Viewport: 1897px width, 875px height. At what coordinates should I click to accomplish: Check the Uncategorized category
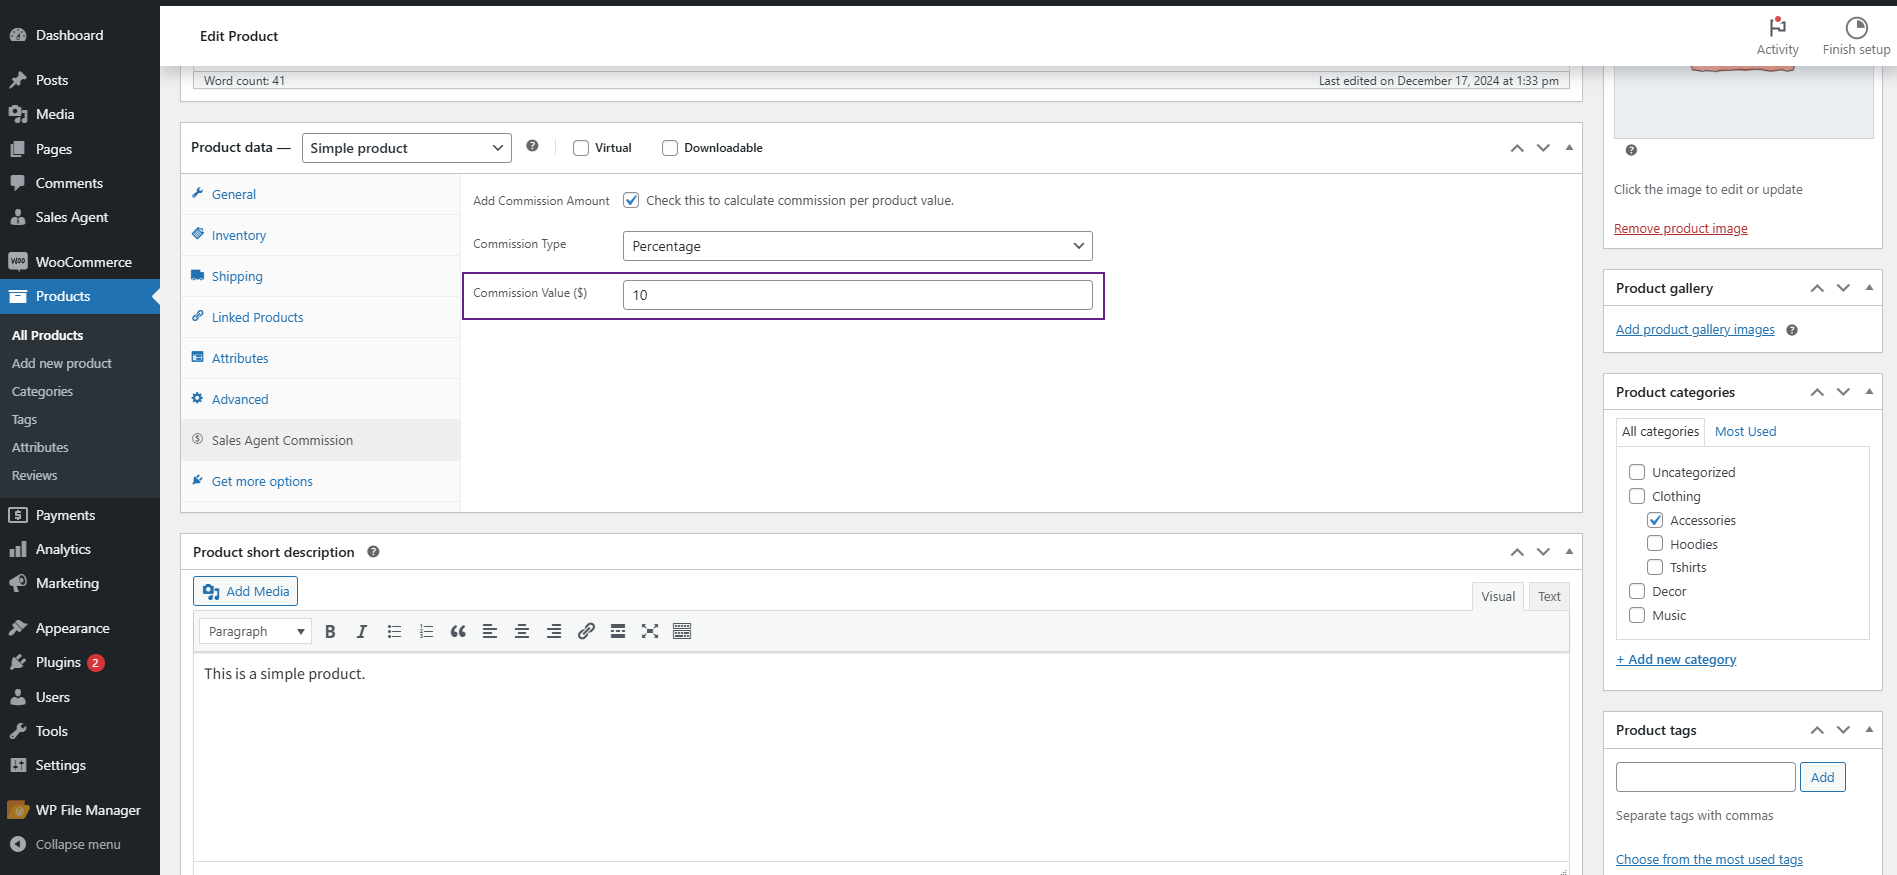(x=1637, y=472)
